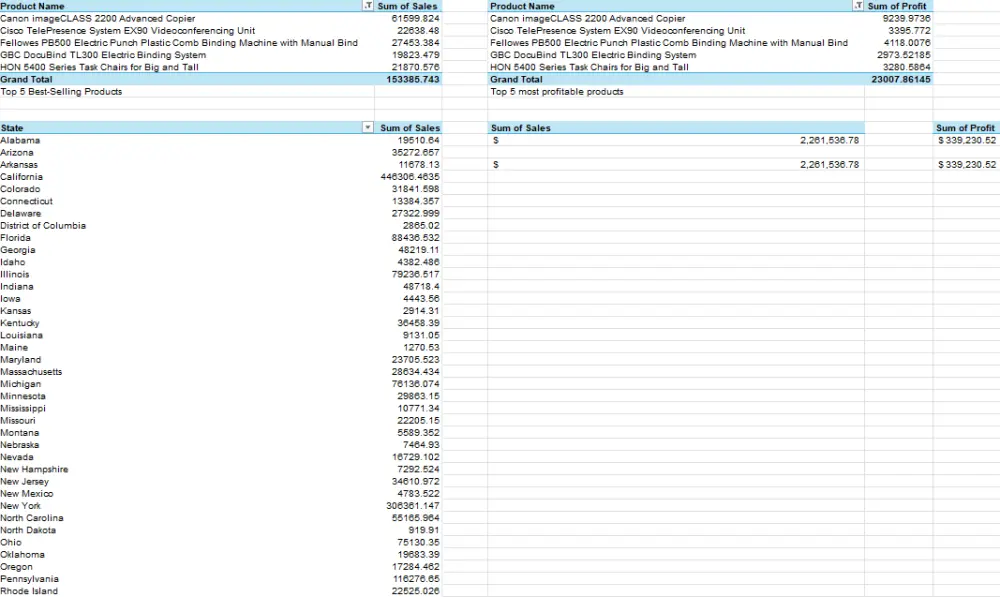This screenshot has width=1000, height=597.
Task: Select the Kansas state cell
Action: [15, 311]
